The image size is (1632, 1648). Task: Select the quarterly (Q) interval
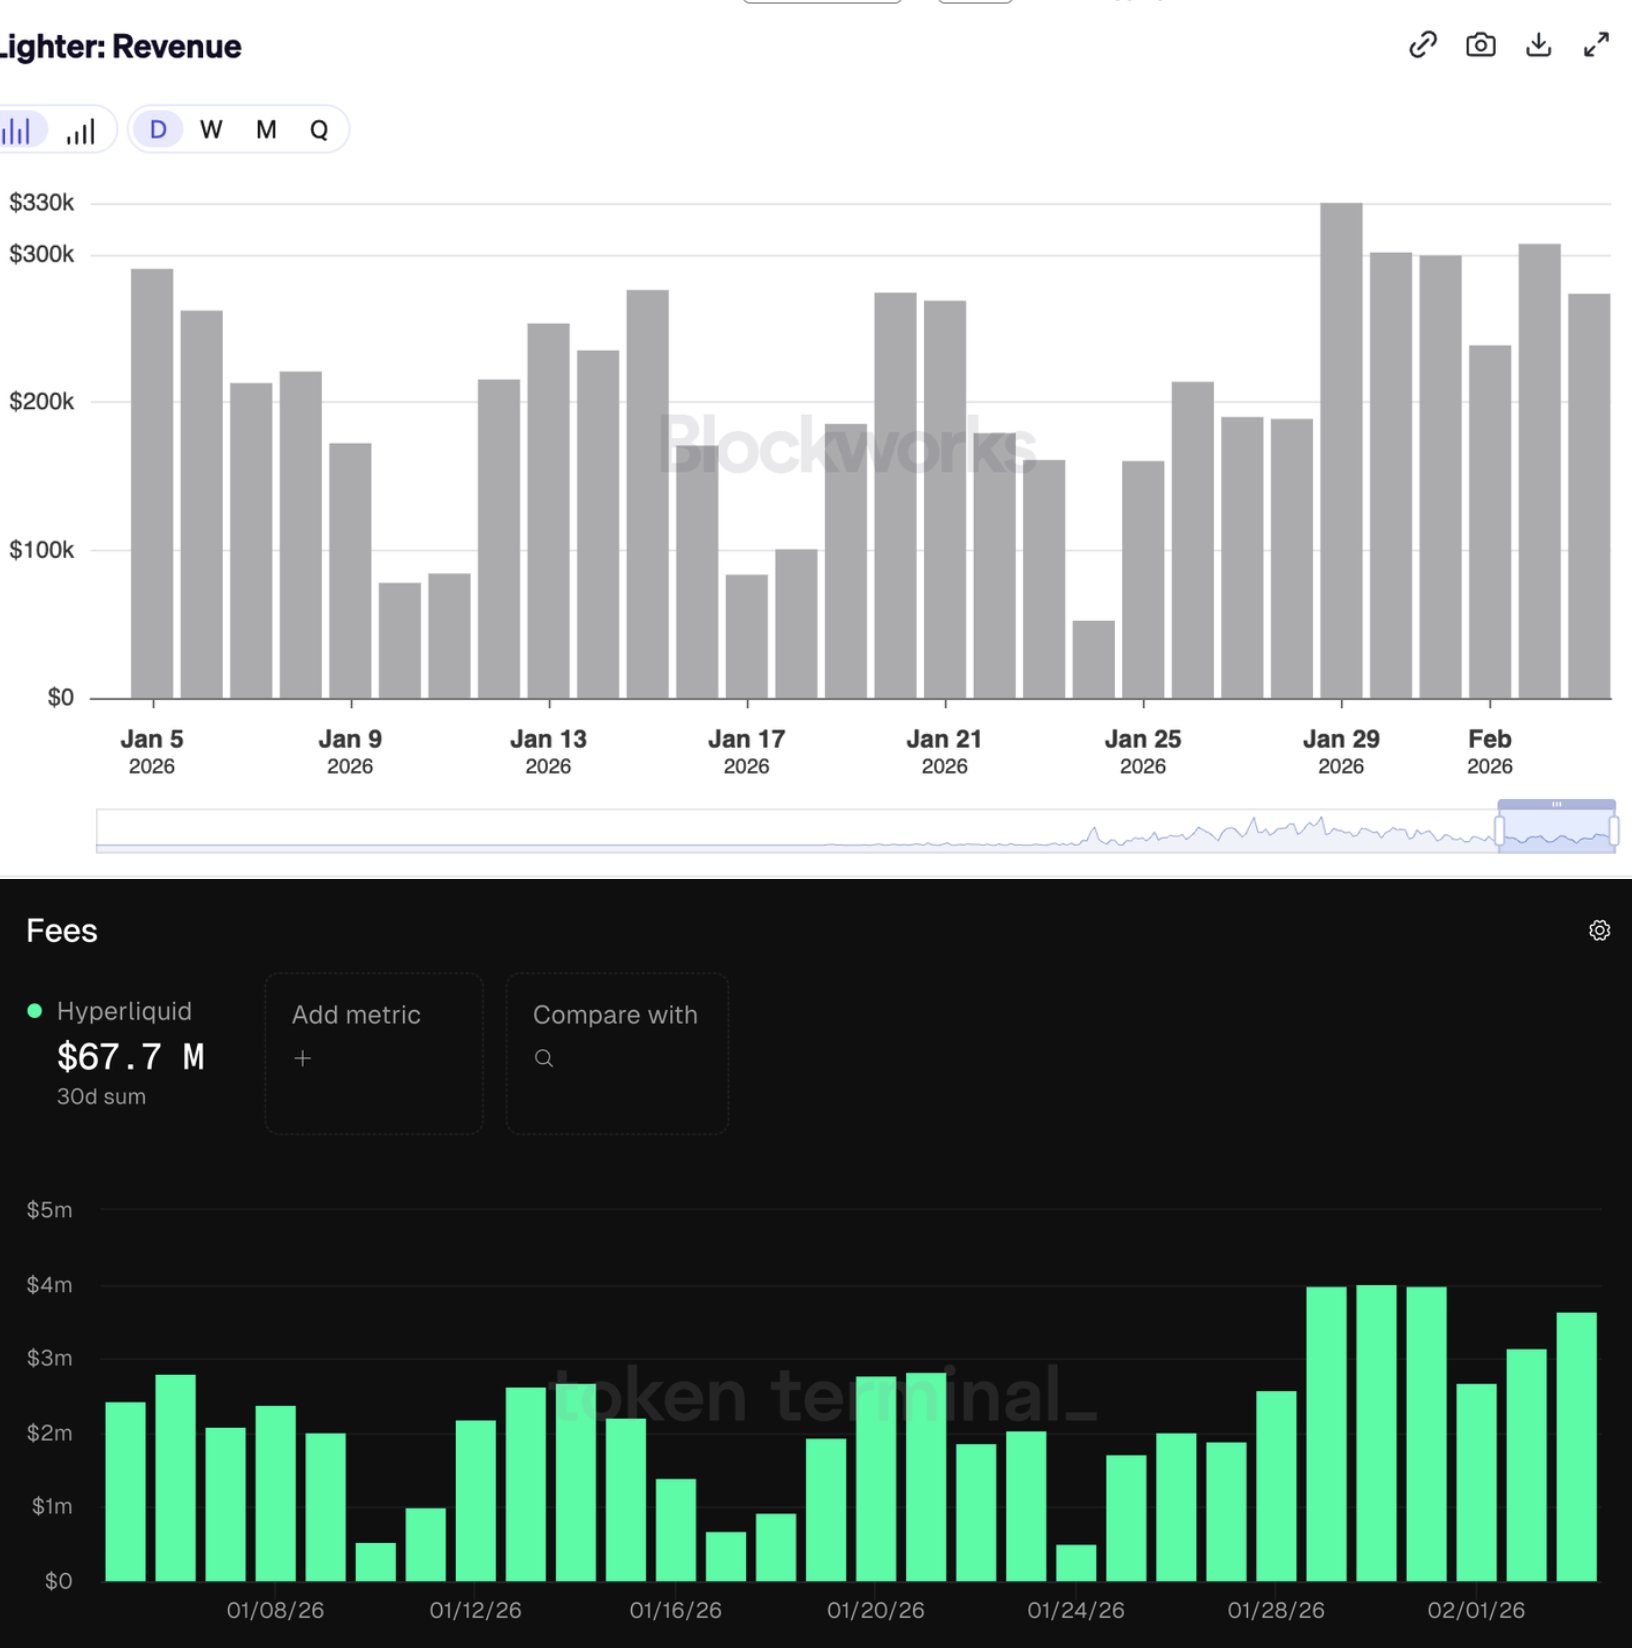[319, 130]
